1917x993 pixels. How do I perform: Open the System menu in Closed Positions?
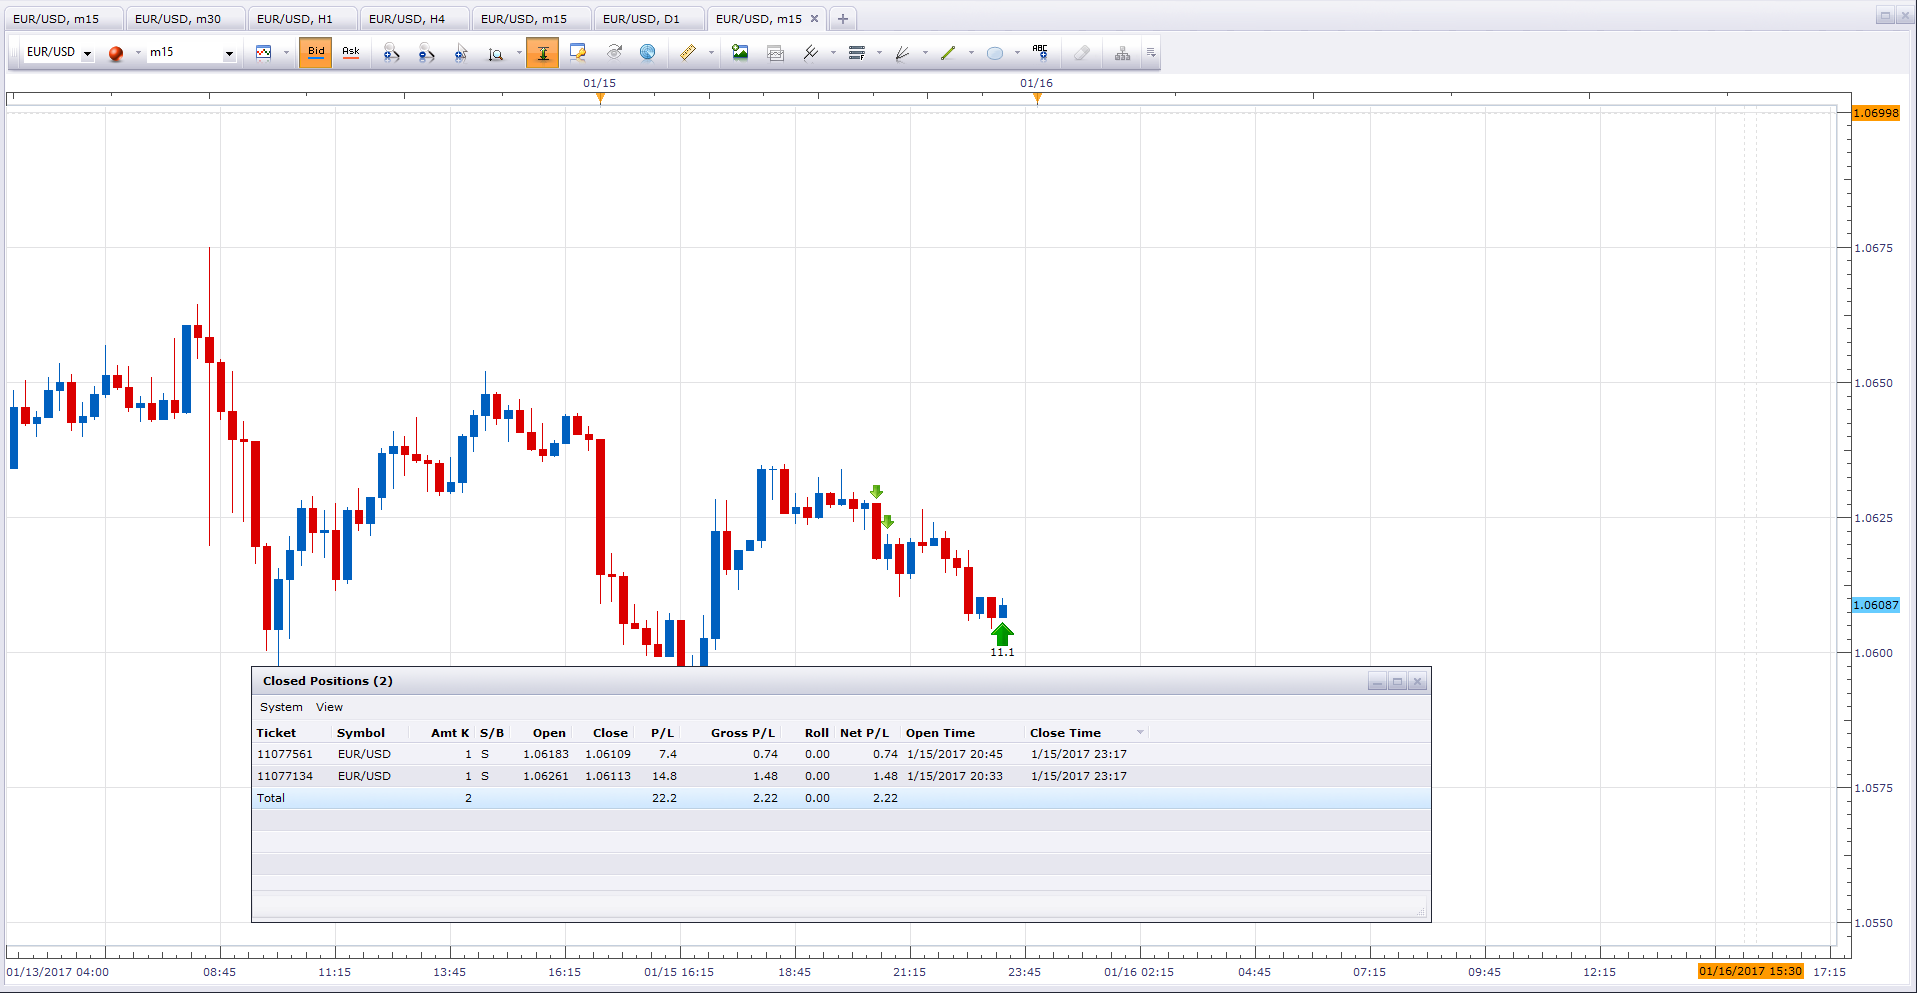point(281,707)
